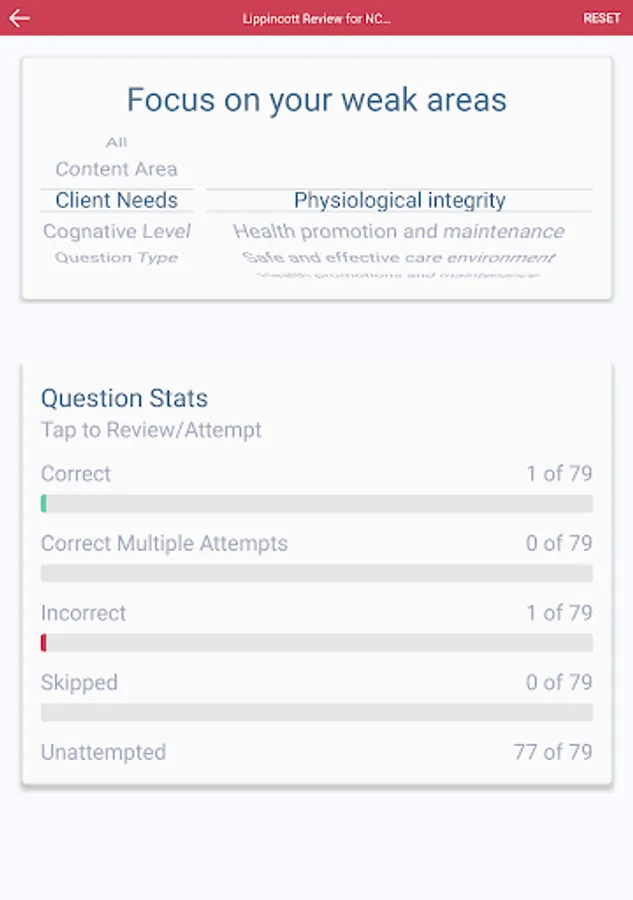633x900 pixels.
Task: Tap the back arrow icon
Action: (19, 18)
